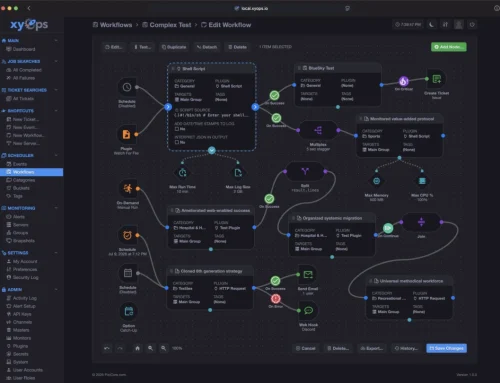Collapse the JOB SEARCHES sidebar section
500x383 pixels.
(56, 61)
